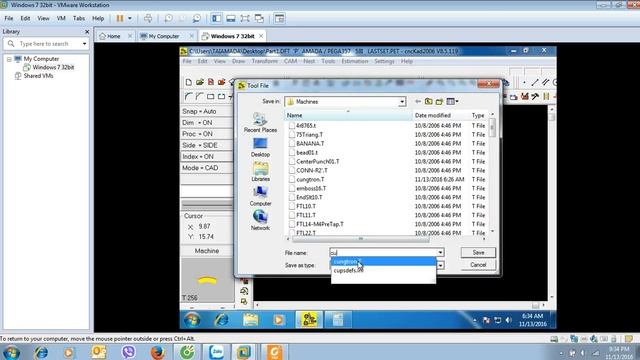Viewport: 640px width, 360px height.
Task: Click cncKad New file toolbar icon
Action: (x=189, y=82)
